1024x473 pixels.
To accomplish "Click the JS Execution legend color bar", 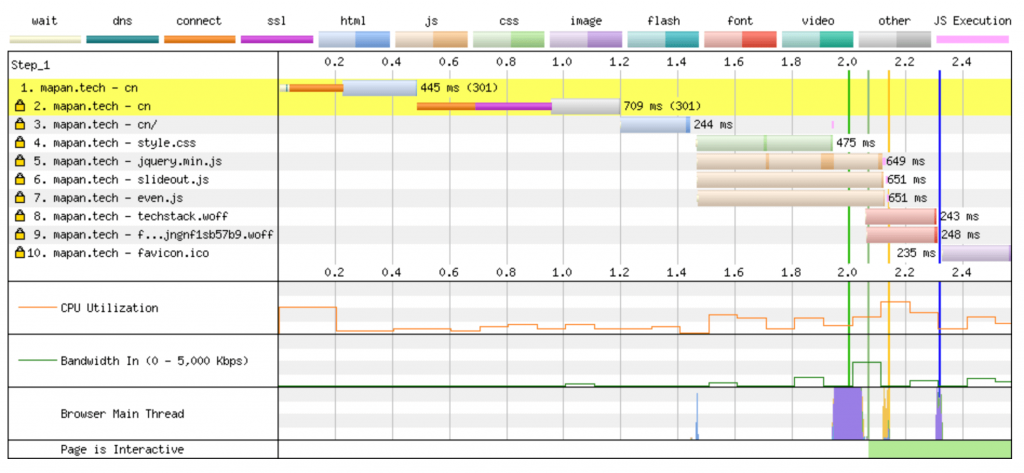I will pos(972,39).
